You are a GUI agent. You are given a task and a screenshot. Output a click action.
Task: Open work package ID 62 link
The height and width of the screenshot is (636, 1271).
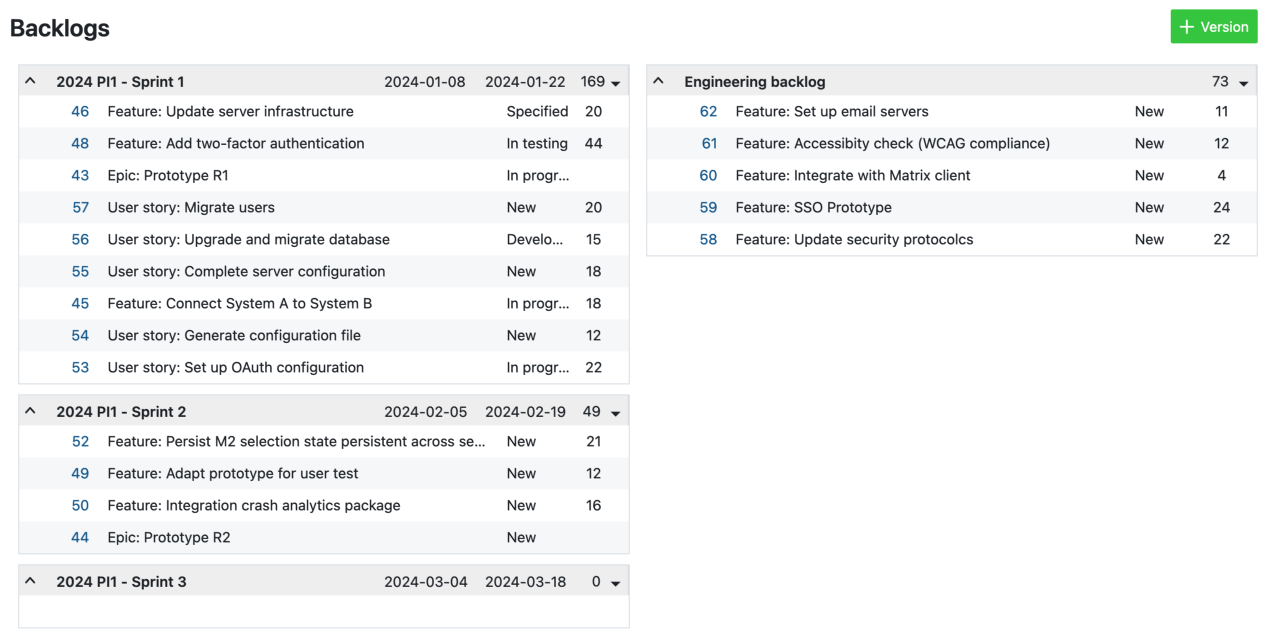(708, 111)
